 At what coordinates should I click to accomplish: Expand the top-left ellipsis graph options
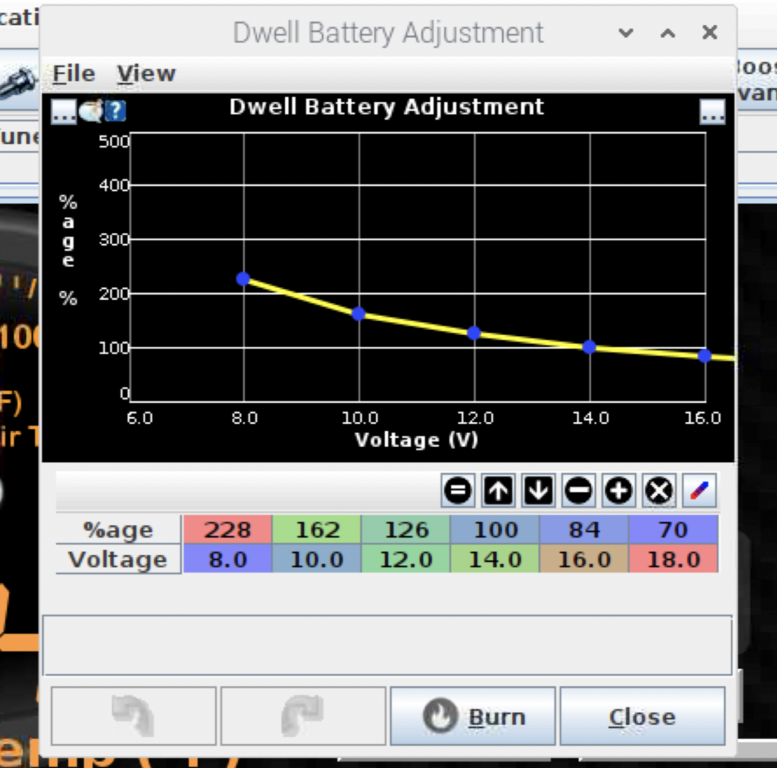pos(64,111)
